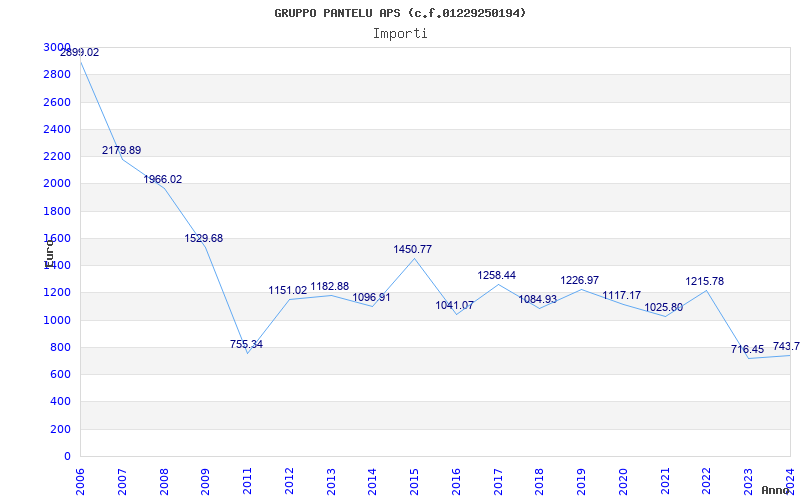Click y-axis tick label 2600
The image size is (800, 500).
coord(57,102)
